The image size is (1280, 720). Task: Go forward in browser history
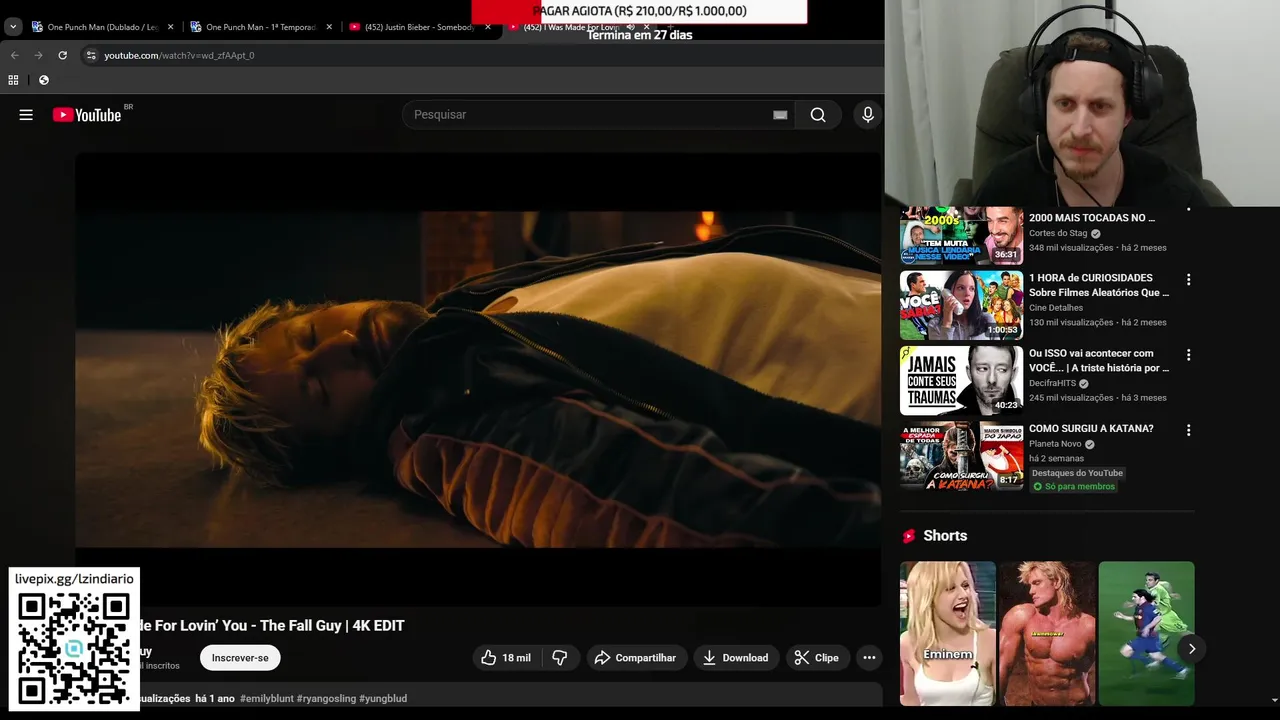click(x=38, y=55)
